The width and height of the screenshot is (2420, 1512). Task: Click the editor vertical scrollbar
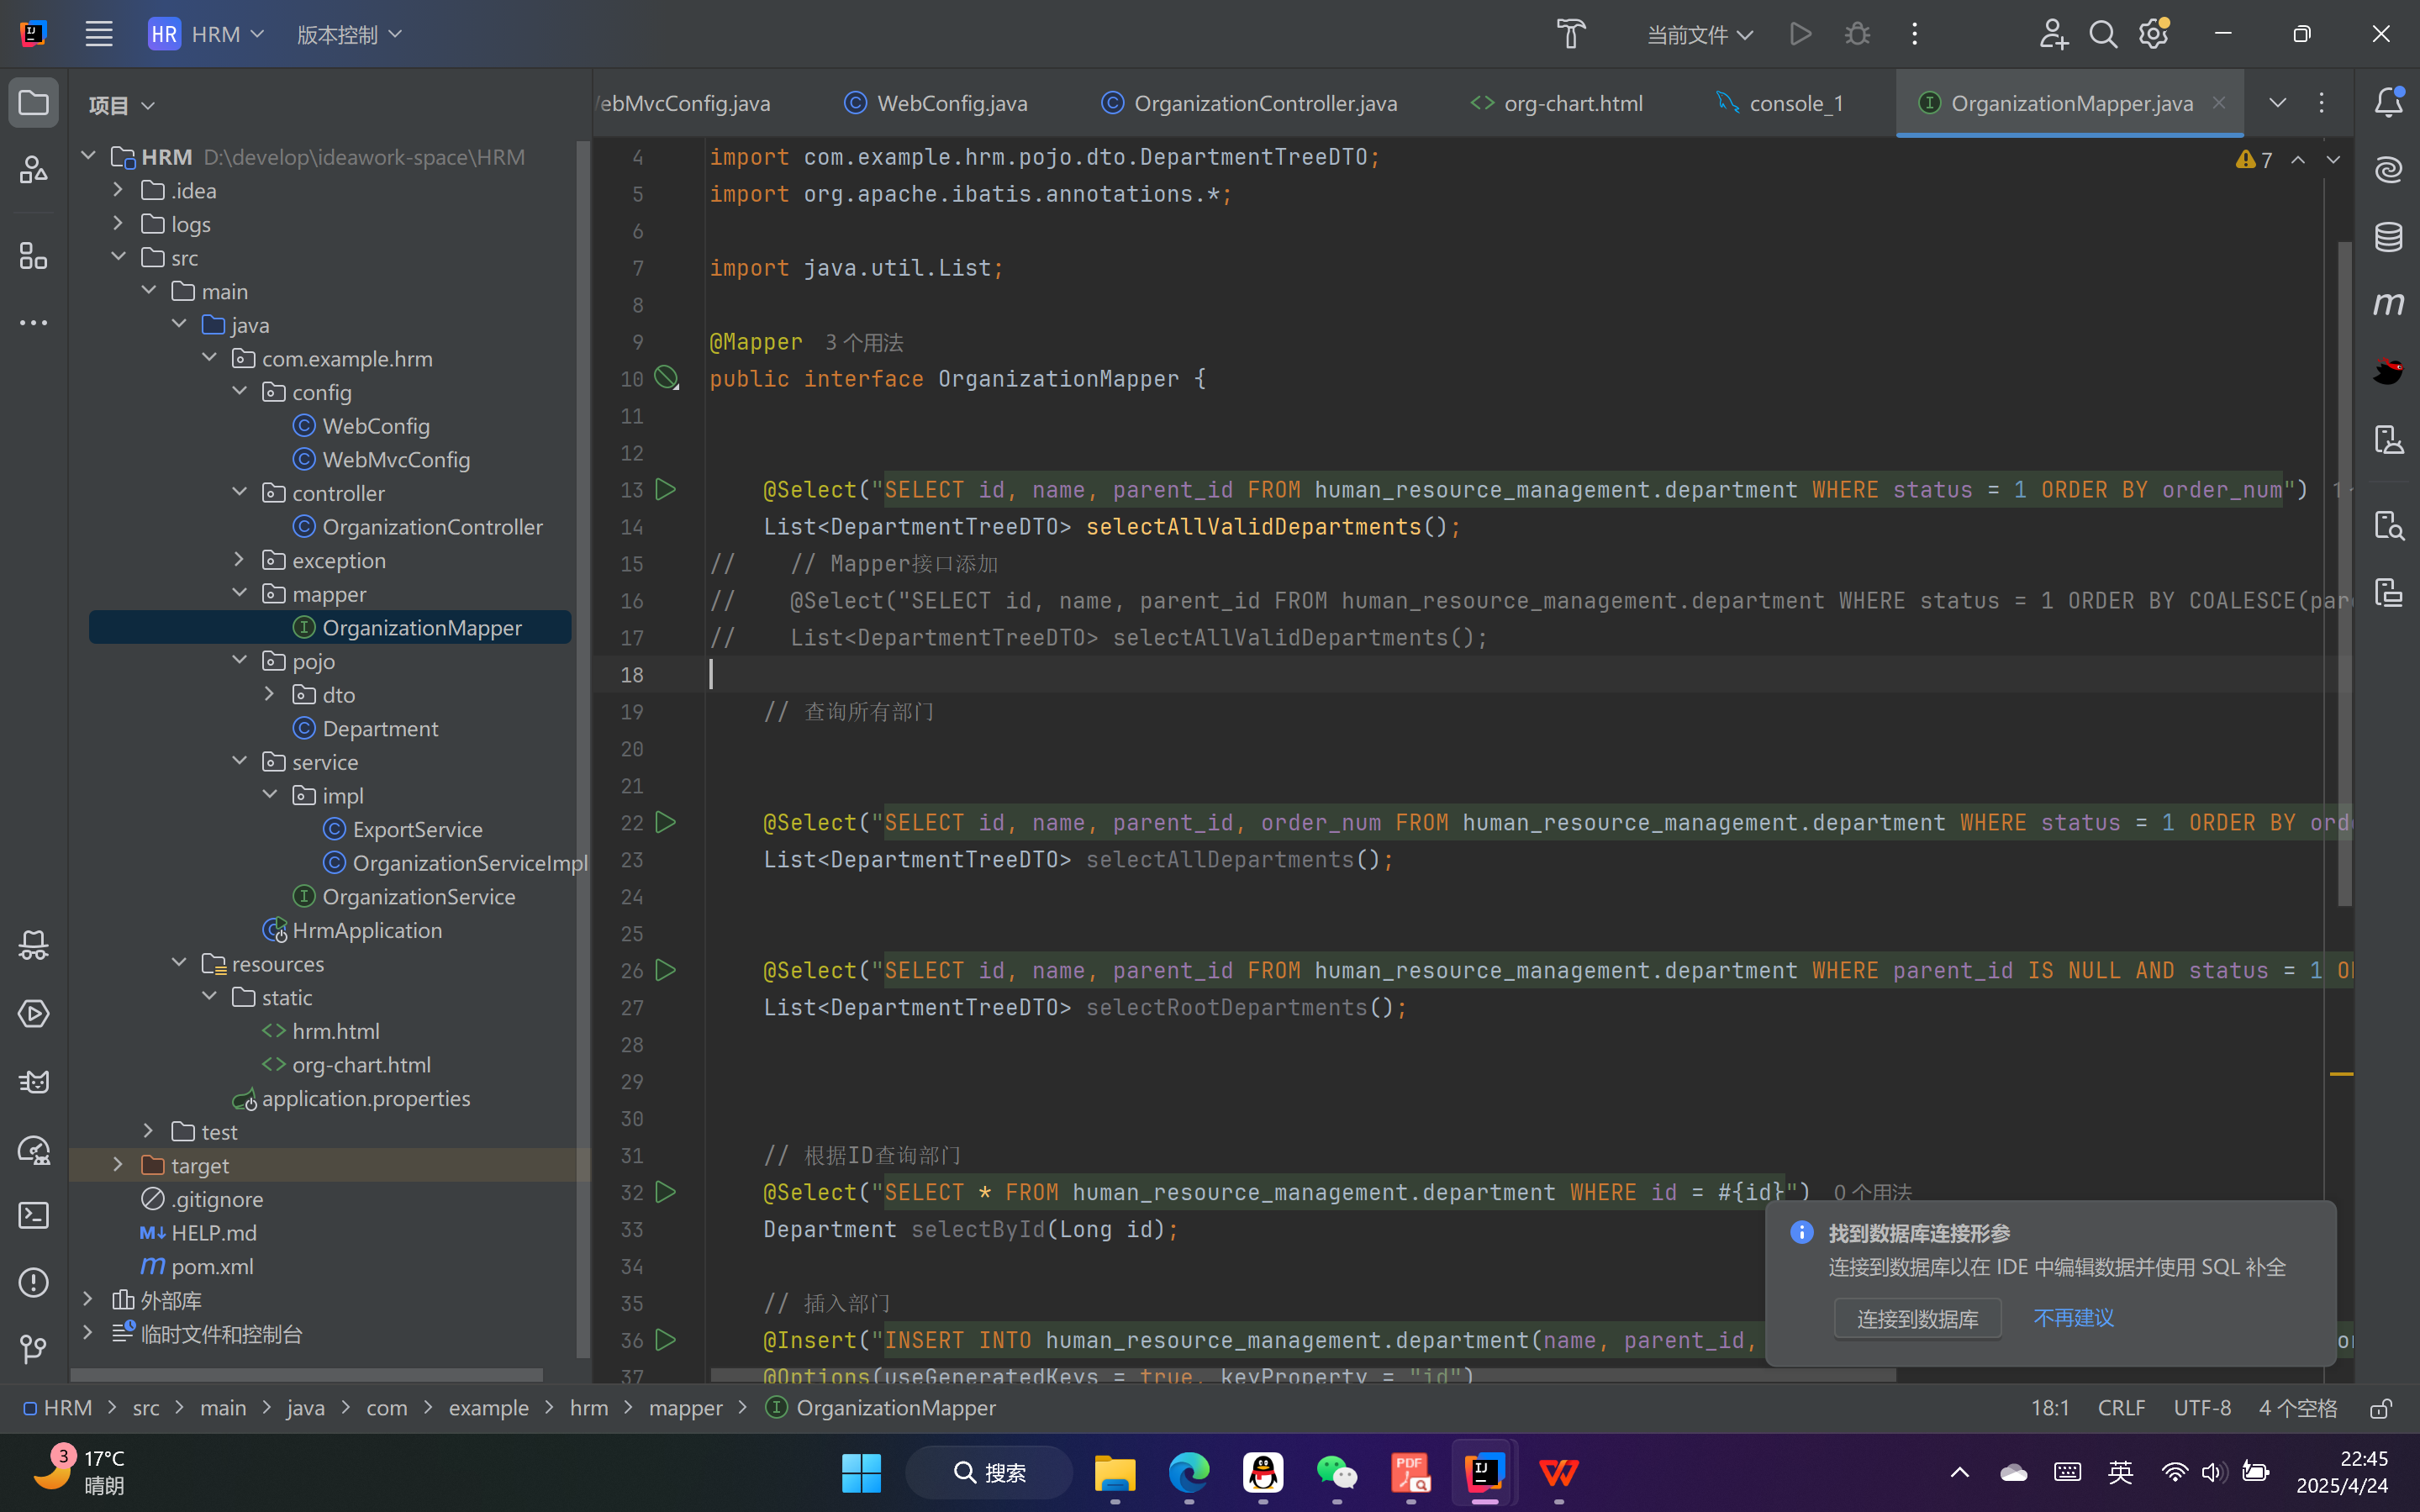[x=2344, y=570]
